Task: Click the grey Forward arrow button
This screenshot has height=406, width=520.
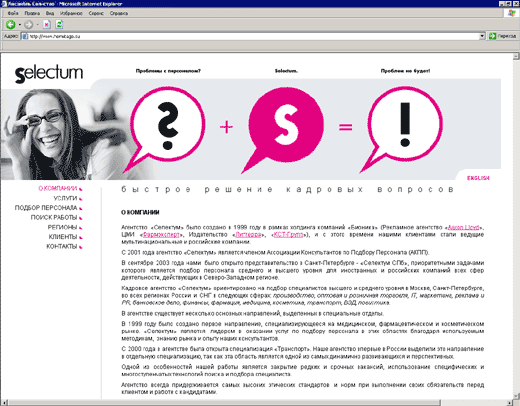Action: tap(28, 24)
